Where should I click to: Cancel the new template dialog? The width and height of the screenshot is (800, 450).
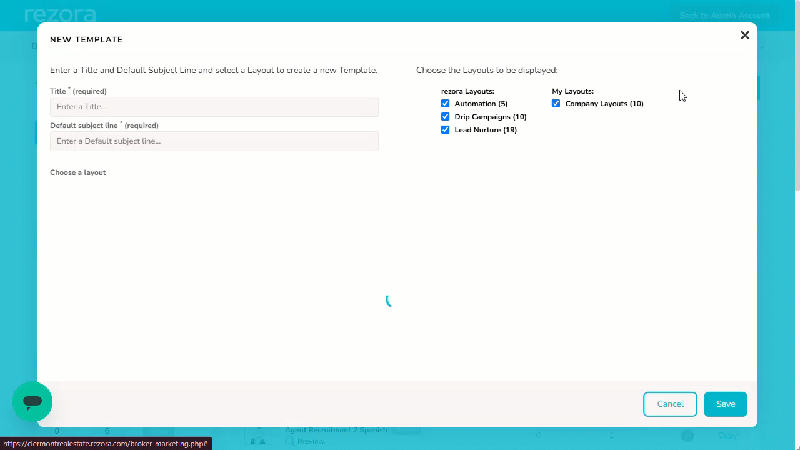click(670, 404)
